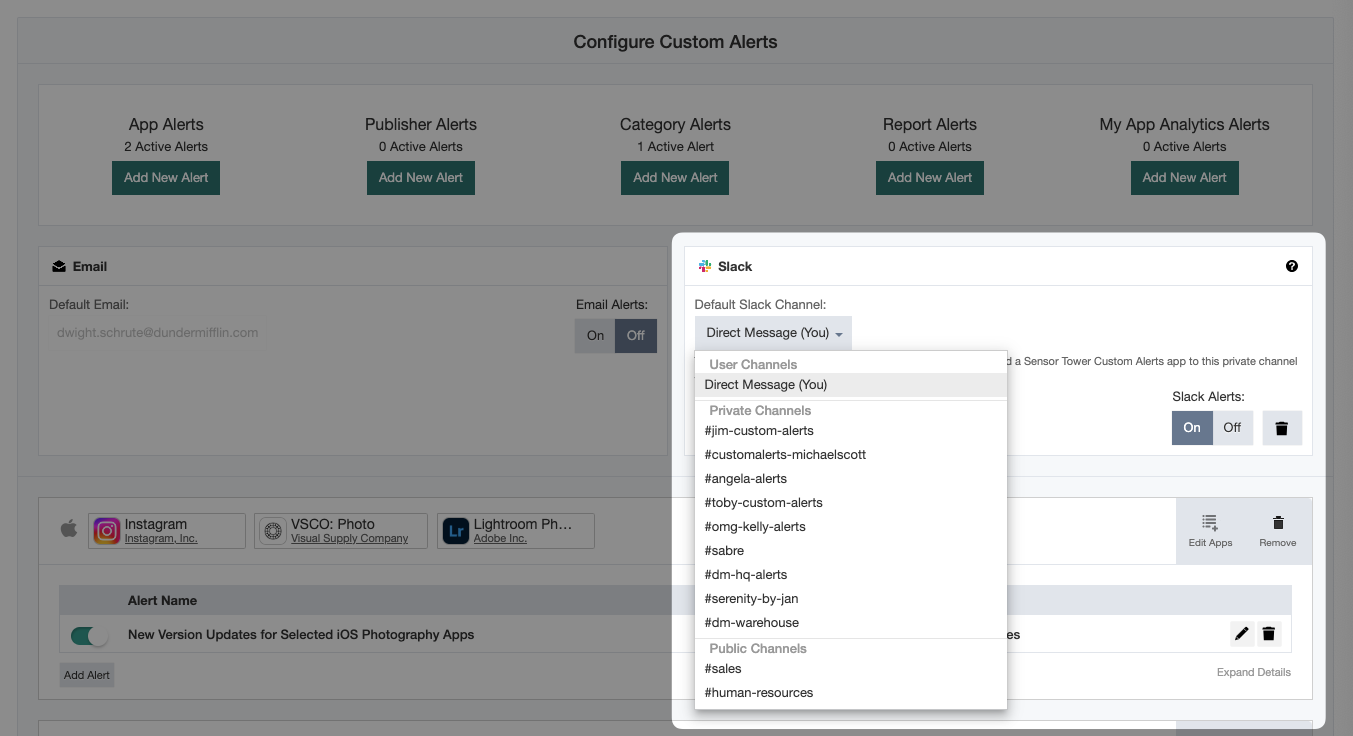1353x736 pixels.
Task: Delete the New Version Updates alert row
Action: point(1269,633)
